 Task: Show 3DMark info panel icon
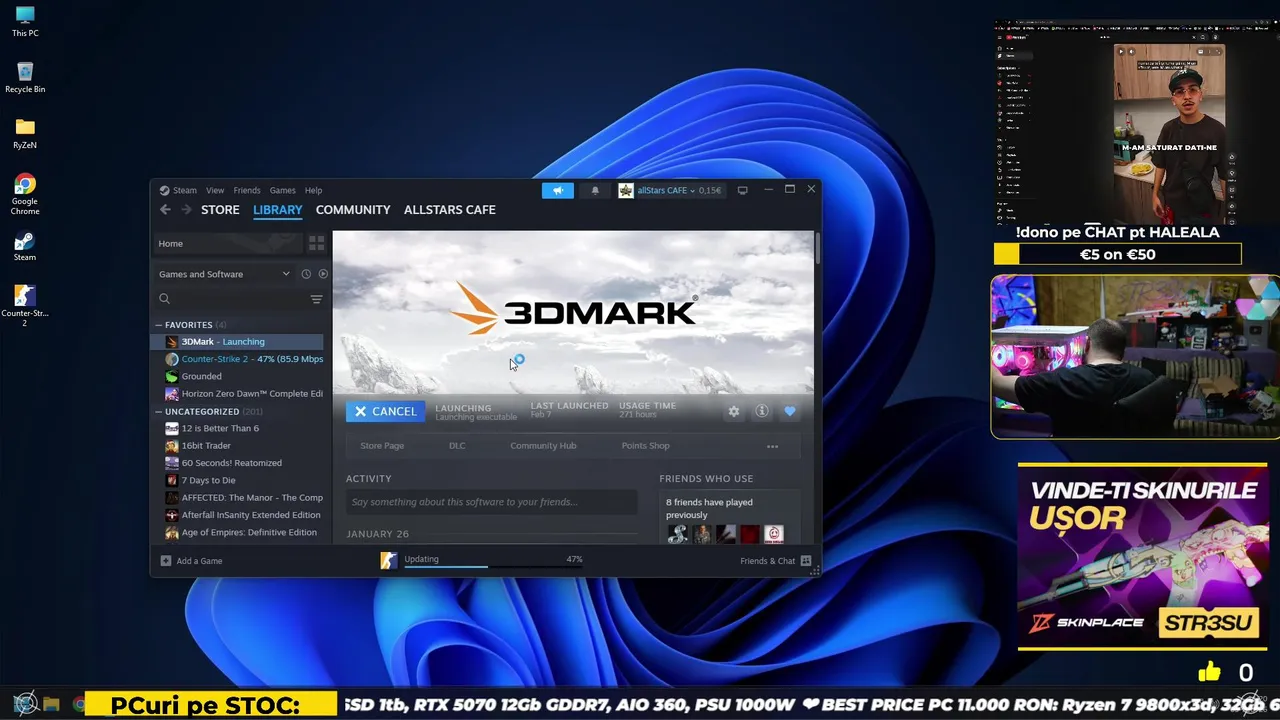[762, 411]
